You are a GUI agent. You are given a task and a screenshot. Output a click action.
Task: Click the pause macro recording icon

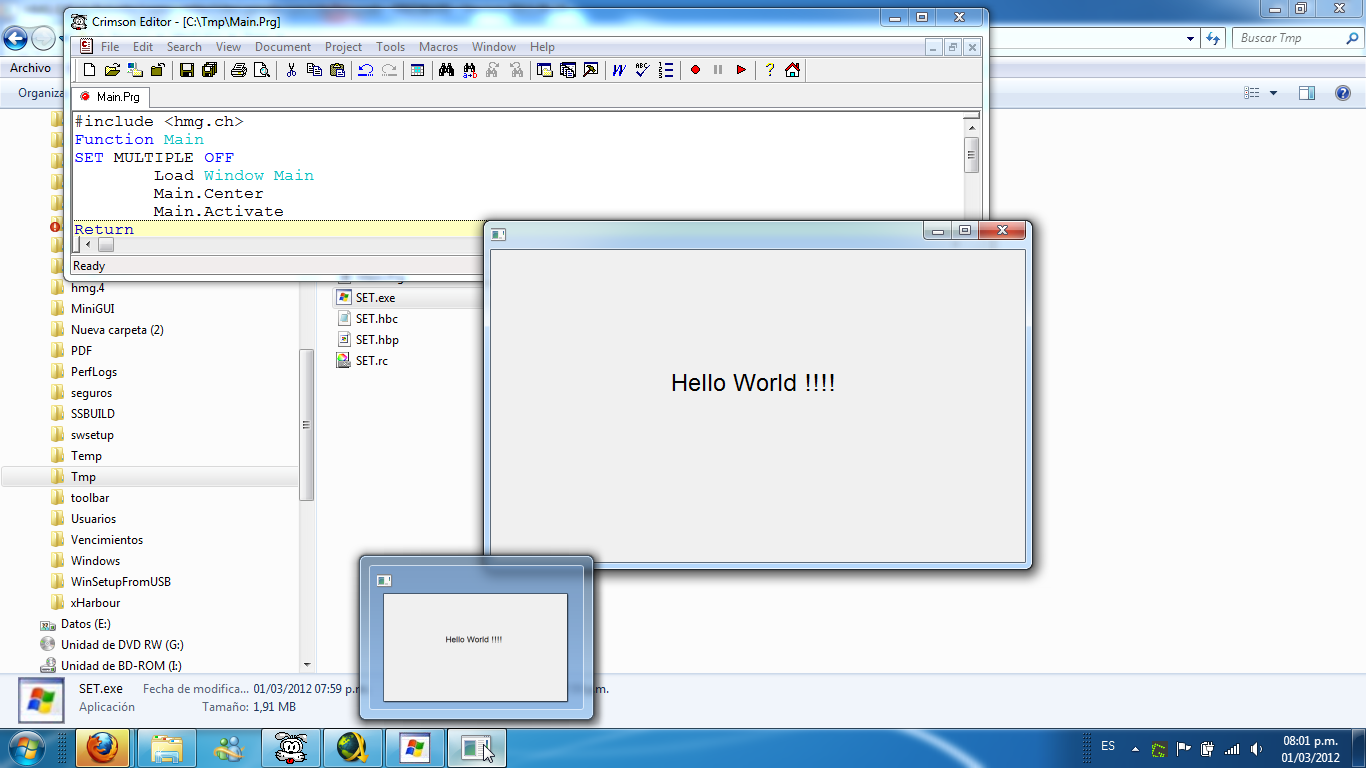pos(718,70)
